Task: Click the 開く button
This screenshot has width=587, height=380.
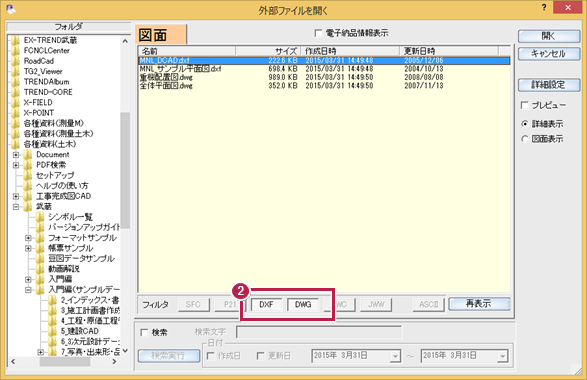Action: pyautogui.click(x=549, y=36)
